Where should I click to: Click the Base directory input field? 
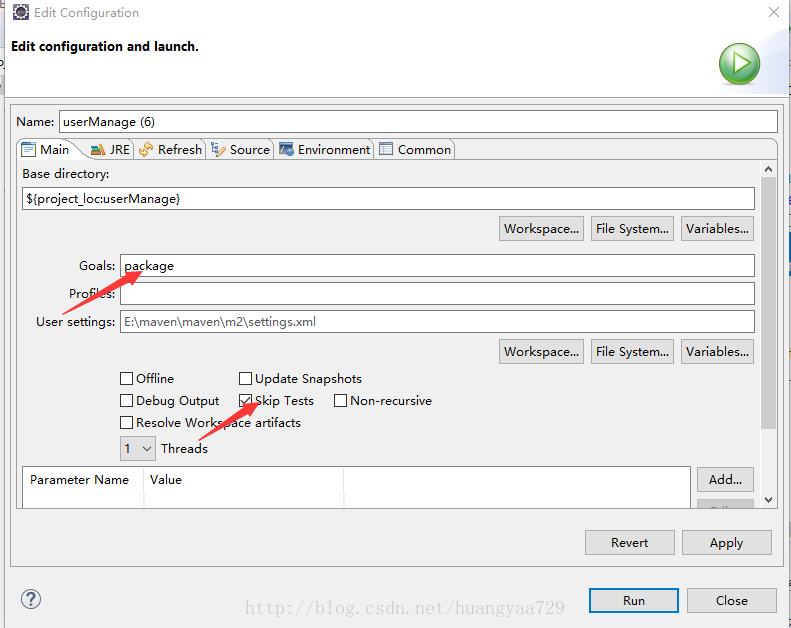tap(388, 199)
